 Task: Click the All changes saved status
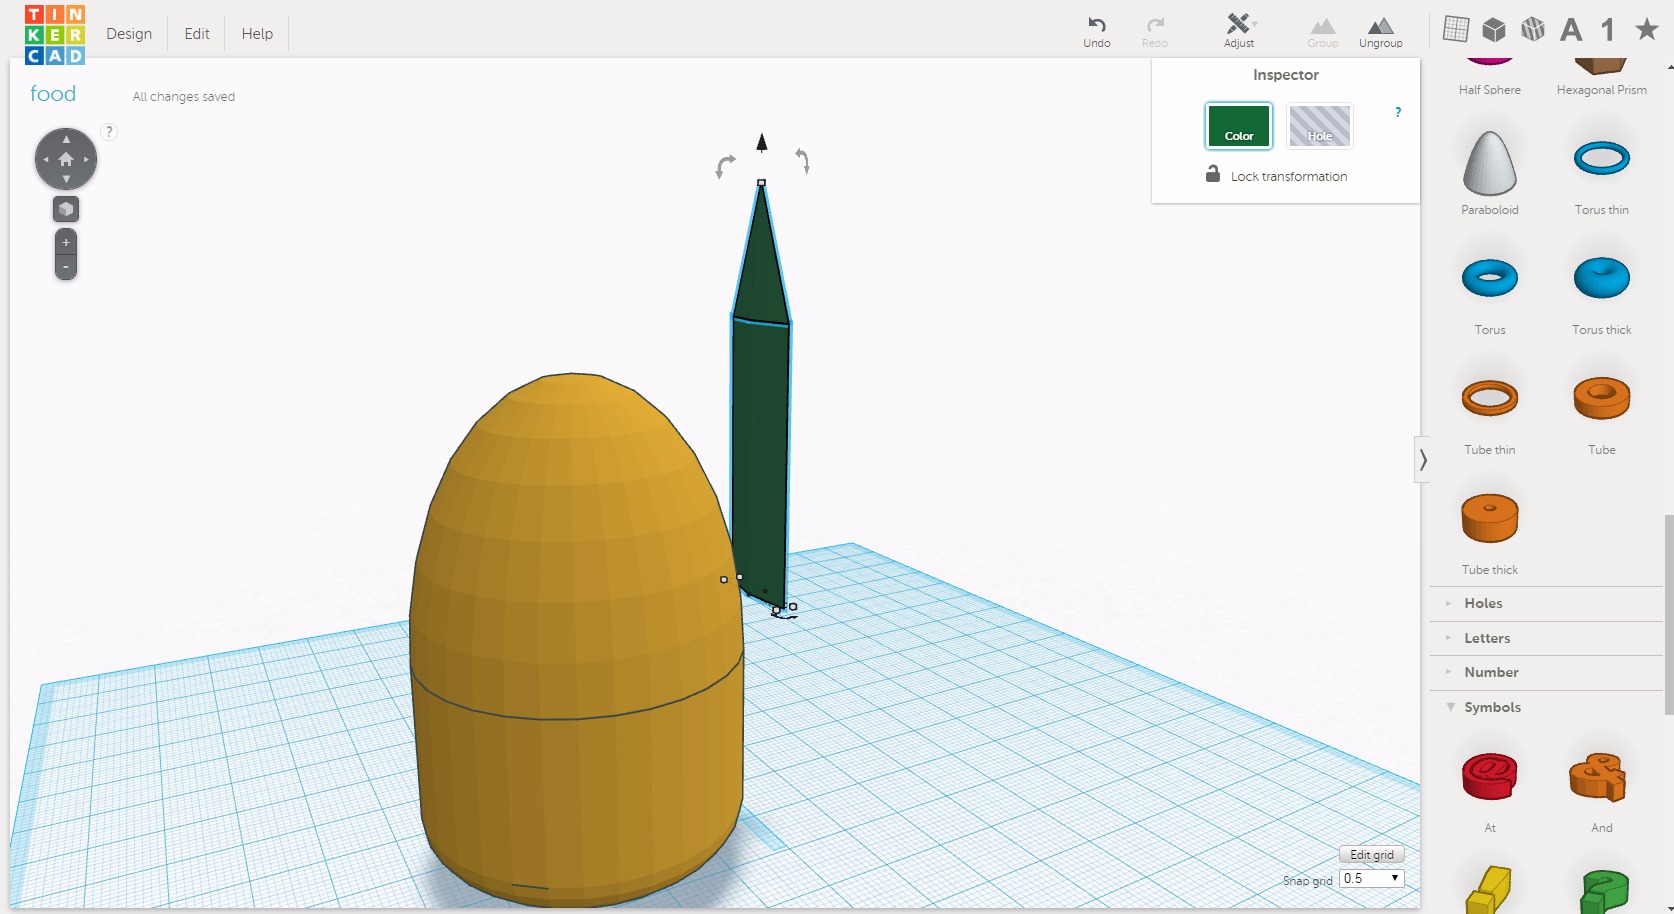184,97
